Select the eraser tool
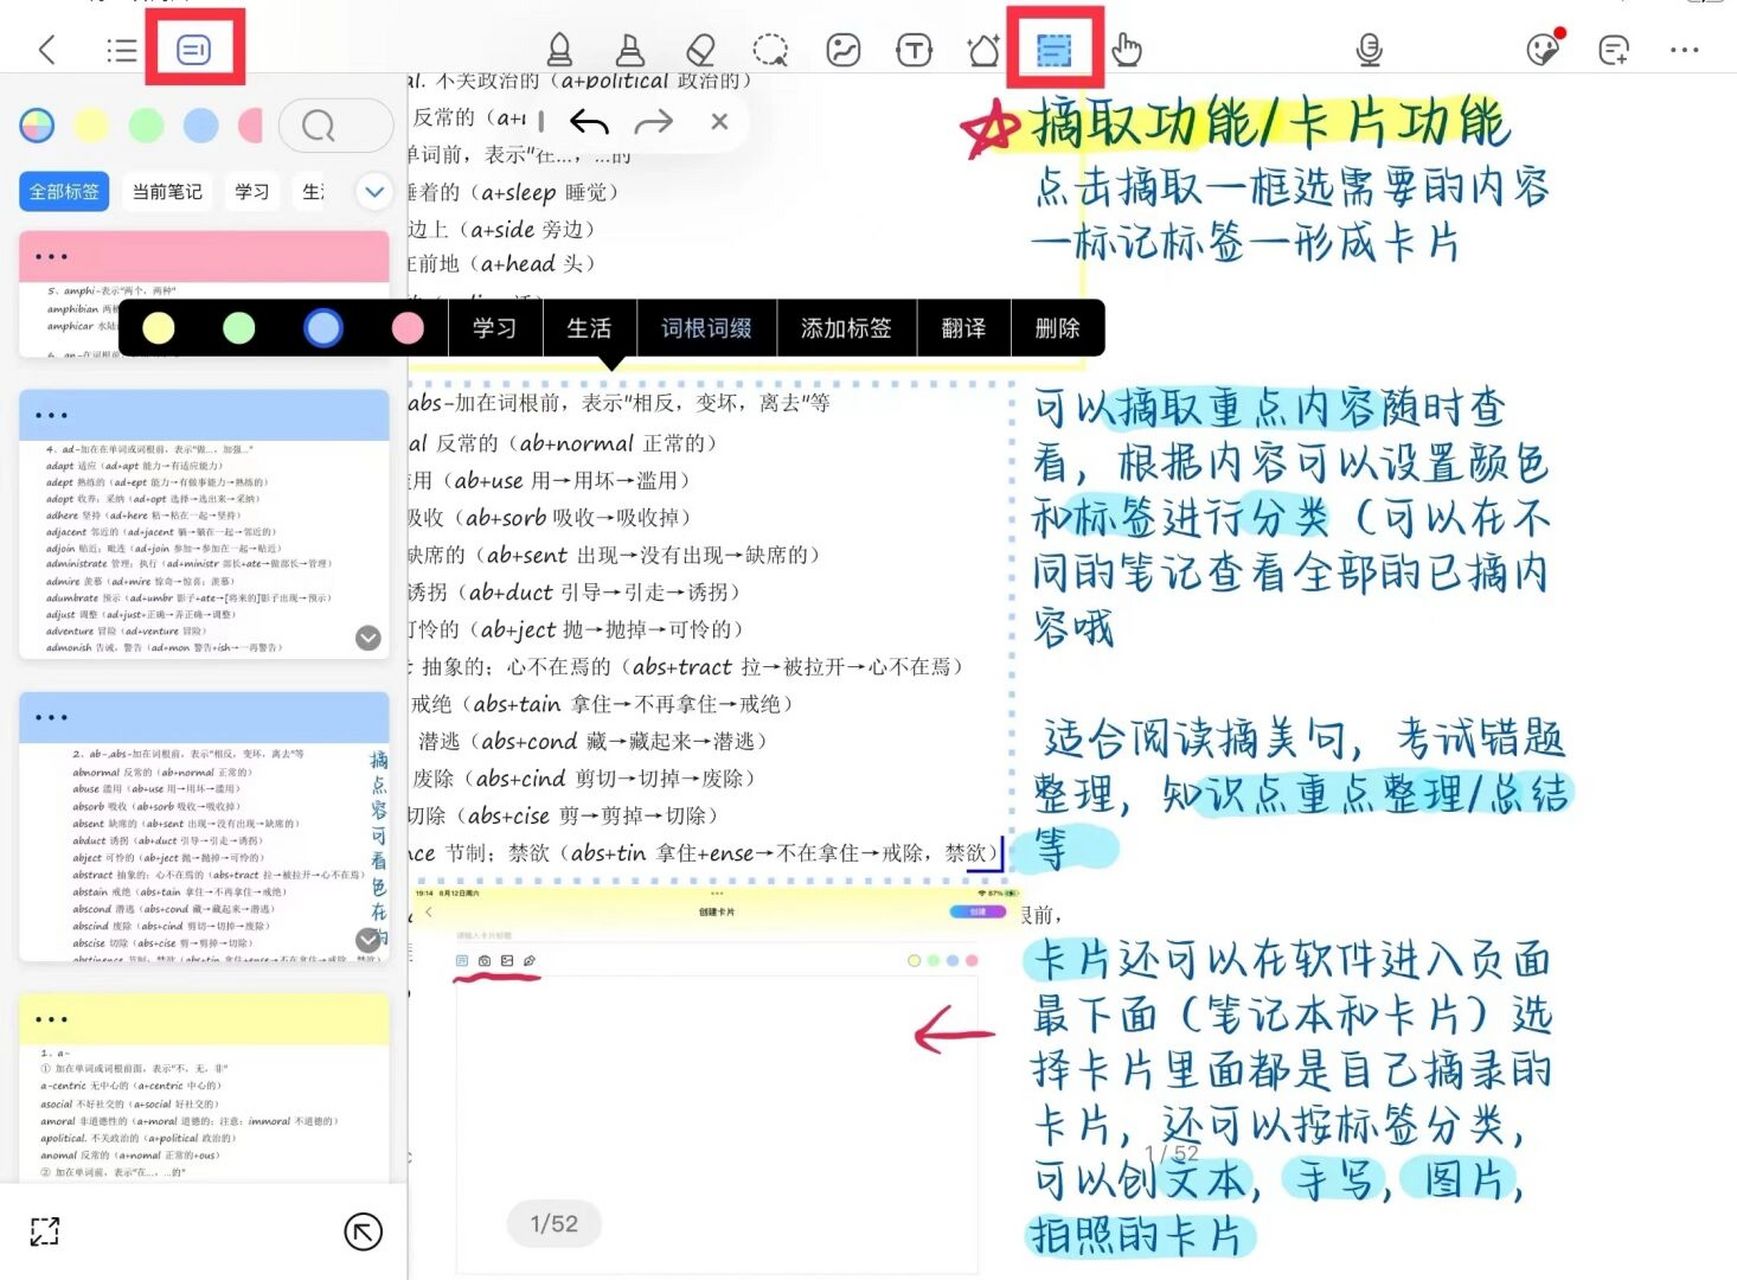 (x=701, y=49)
